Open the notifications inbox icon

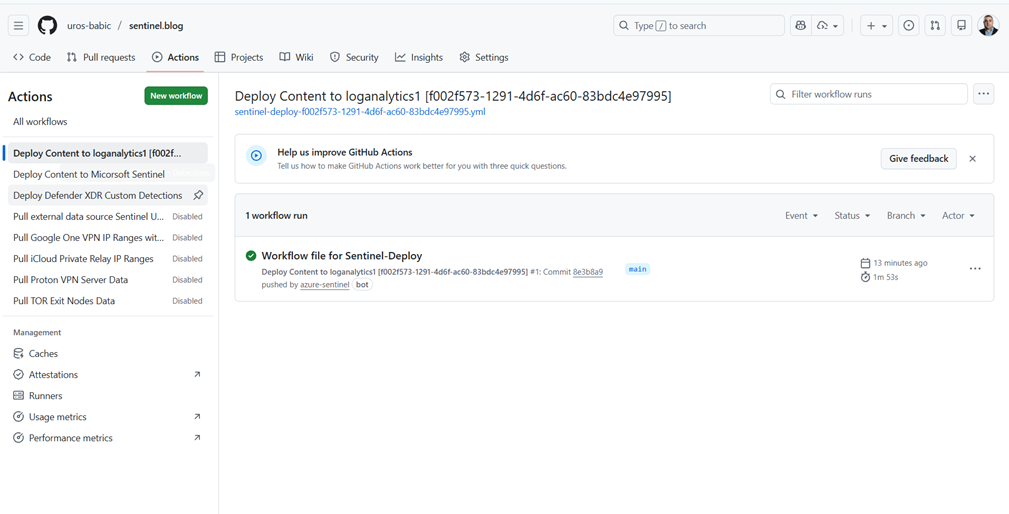tap(961, 26)
